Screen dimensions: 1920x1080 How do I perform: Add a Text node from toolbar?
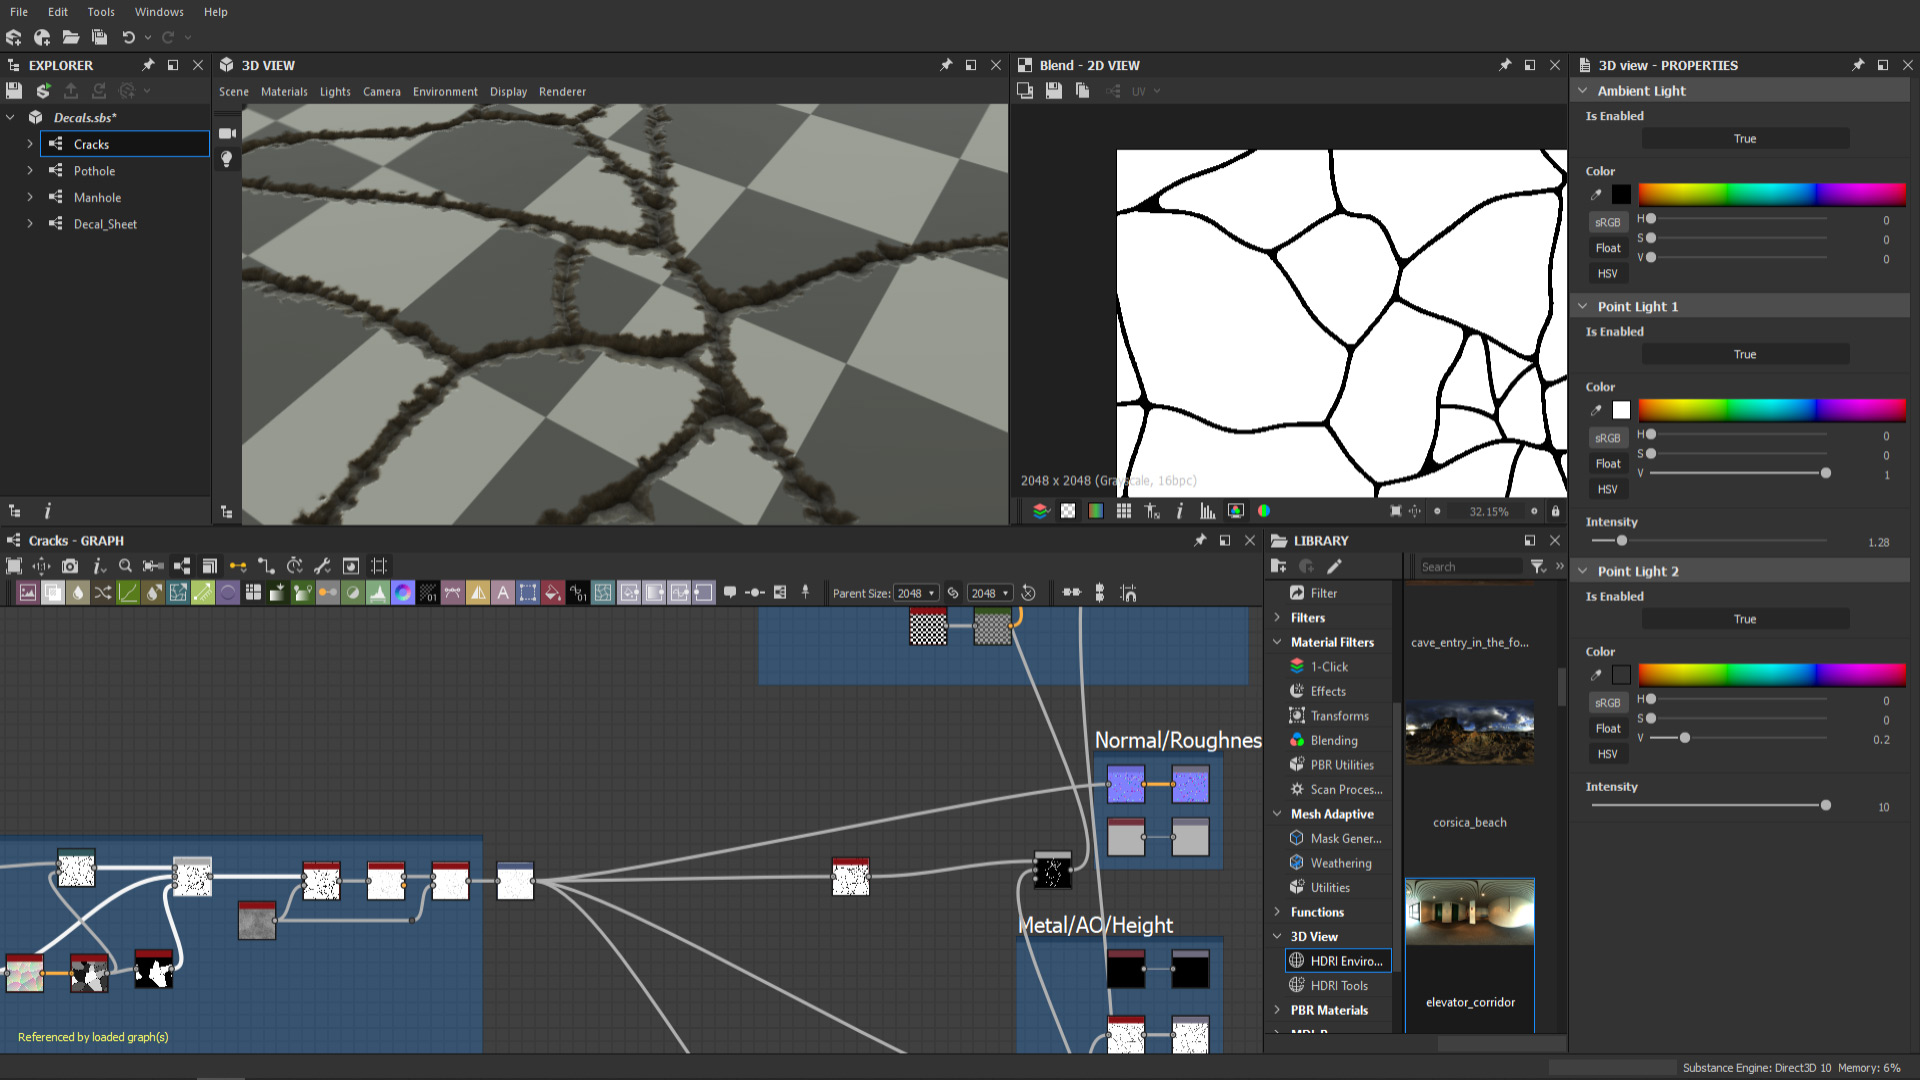click(503, 593)
